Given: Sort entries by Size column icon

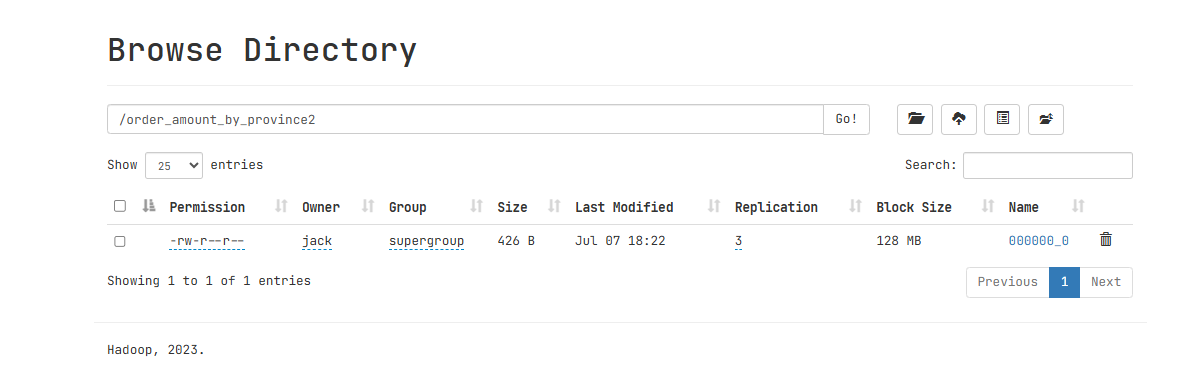Looking at the screenshot, I should (554, 206).
